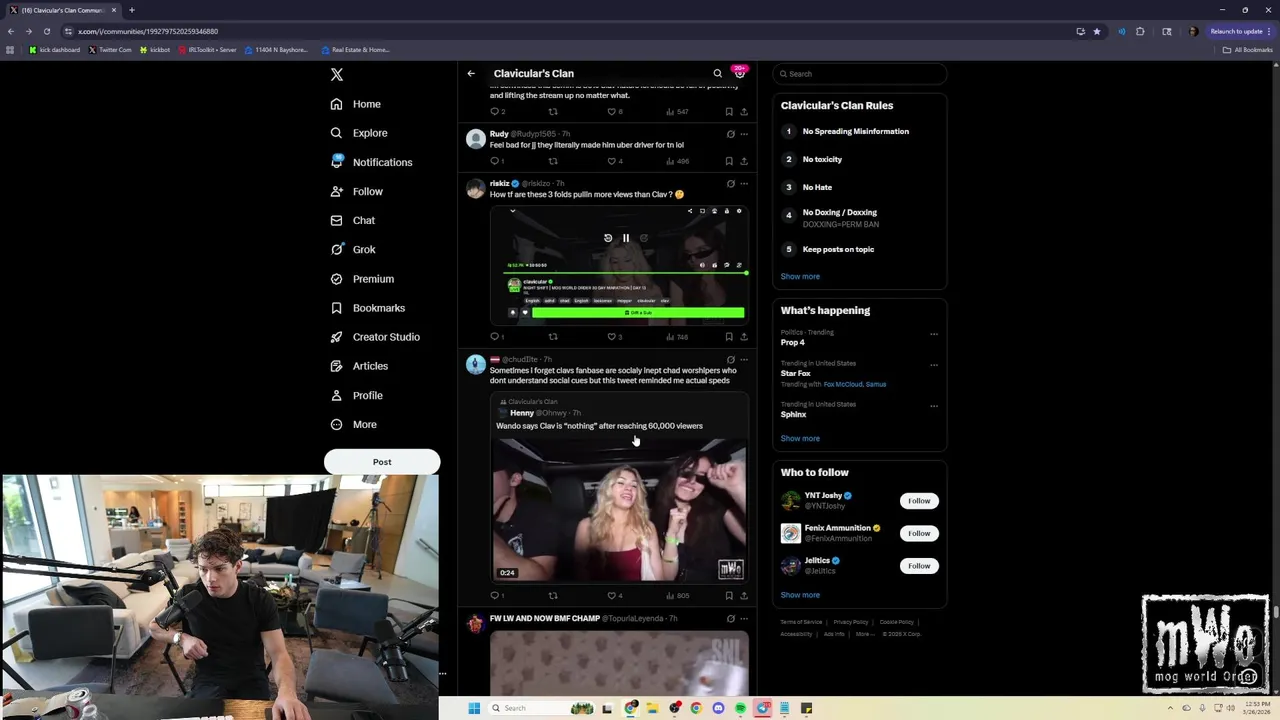The image size is (1280, 720).
Task: Open All Bookmarks folder
Action: click(1247, 50)
